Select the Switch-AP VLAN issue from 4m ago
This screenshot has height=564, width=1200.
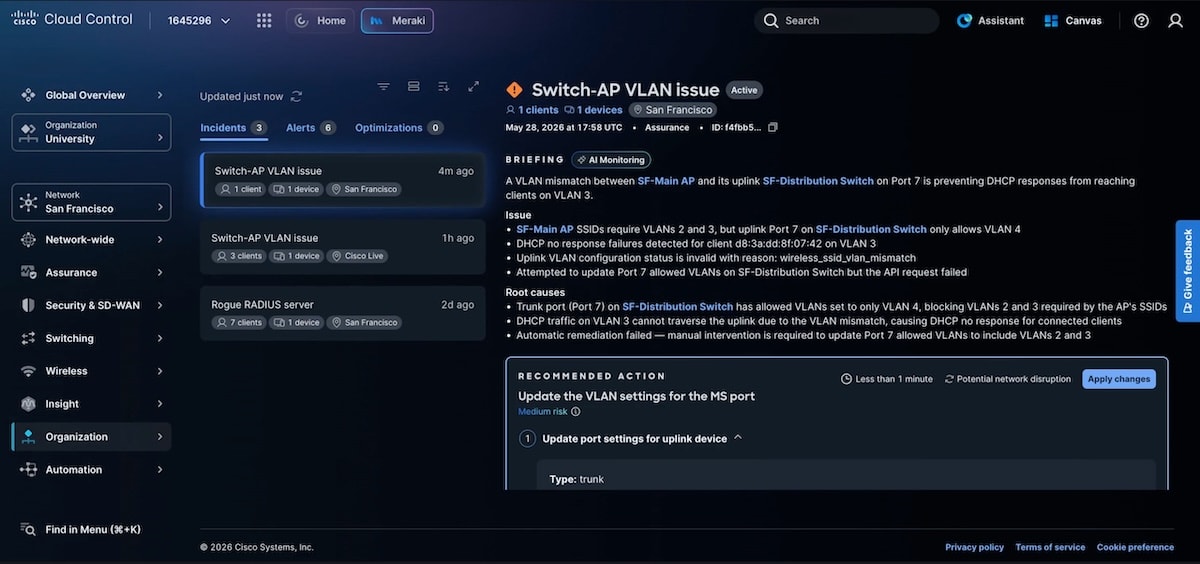pyautogui.click(x=343, y=180)
